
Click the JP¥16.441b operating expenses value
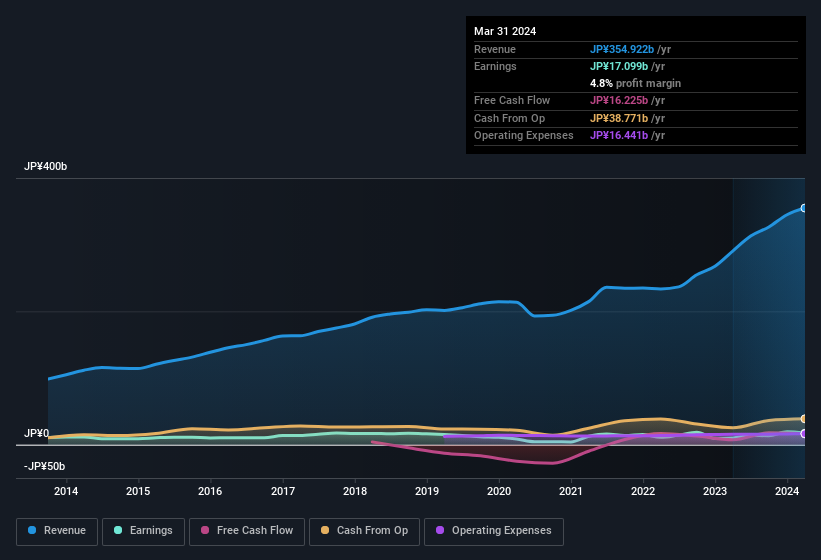(619, 136)
